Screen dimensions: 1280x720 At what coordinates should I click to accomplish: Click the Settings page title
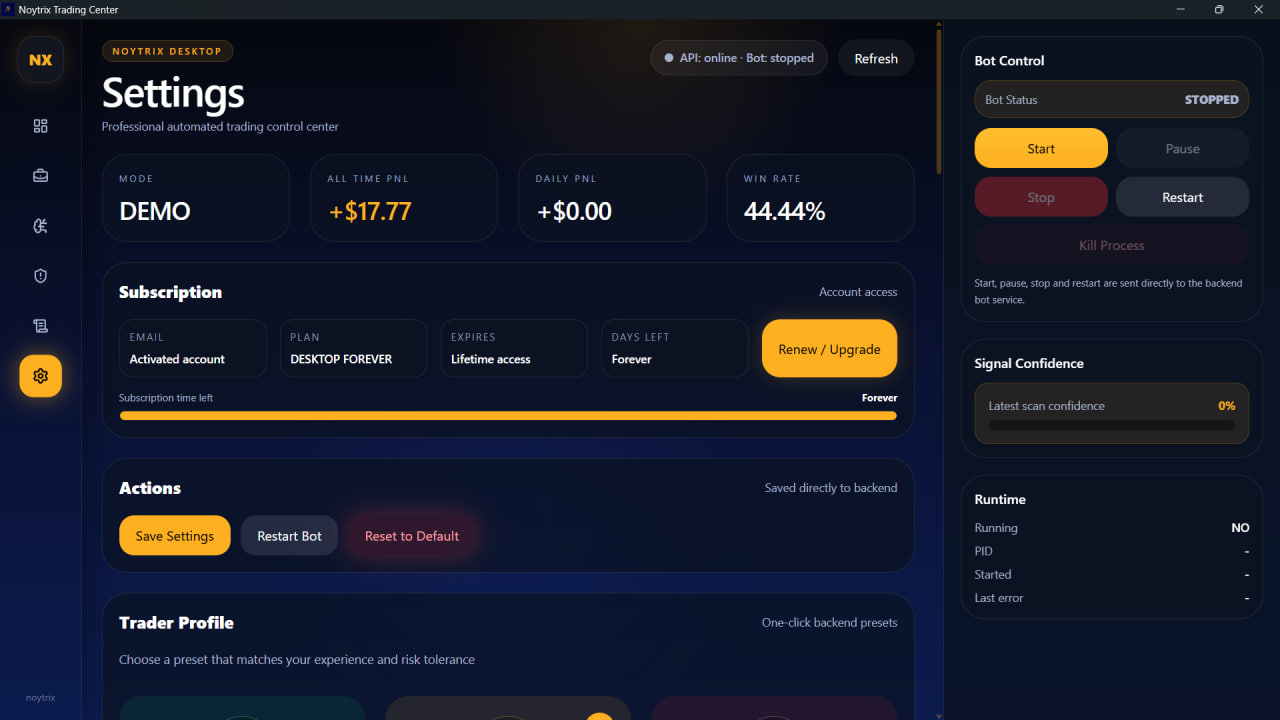(x=173, y=93)
